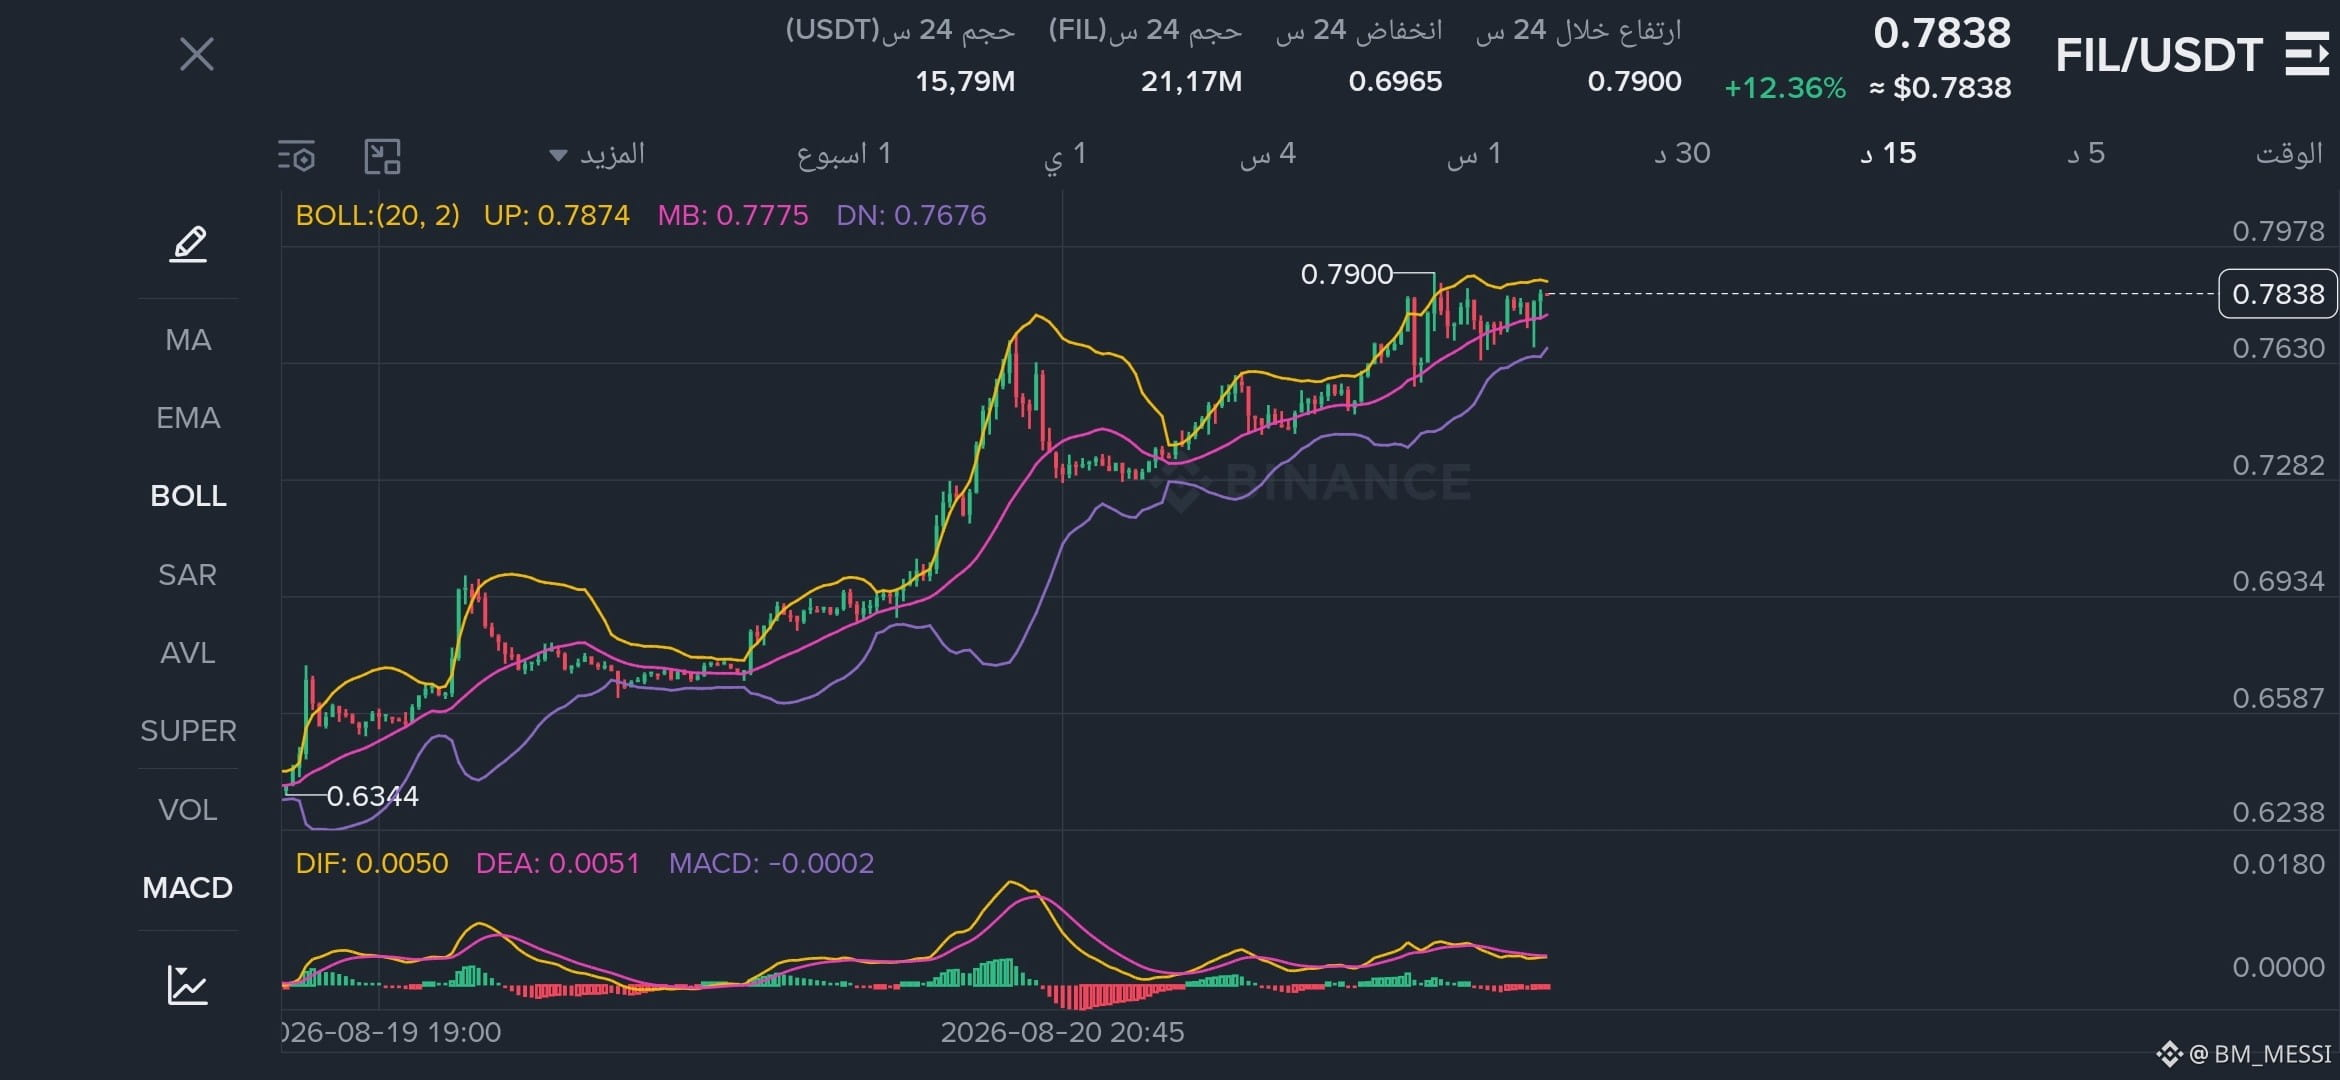Screen dimensions: 2340x1080
Task: Click the DN: 0.7676 band value
Action: 911,215
